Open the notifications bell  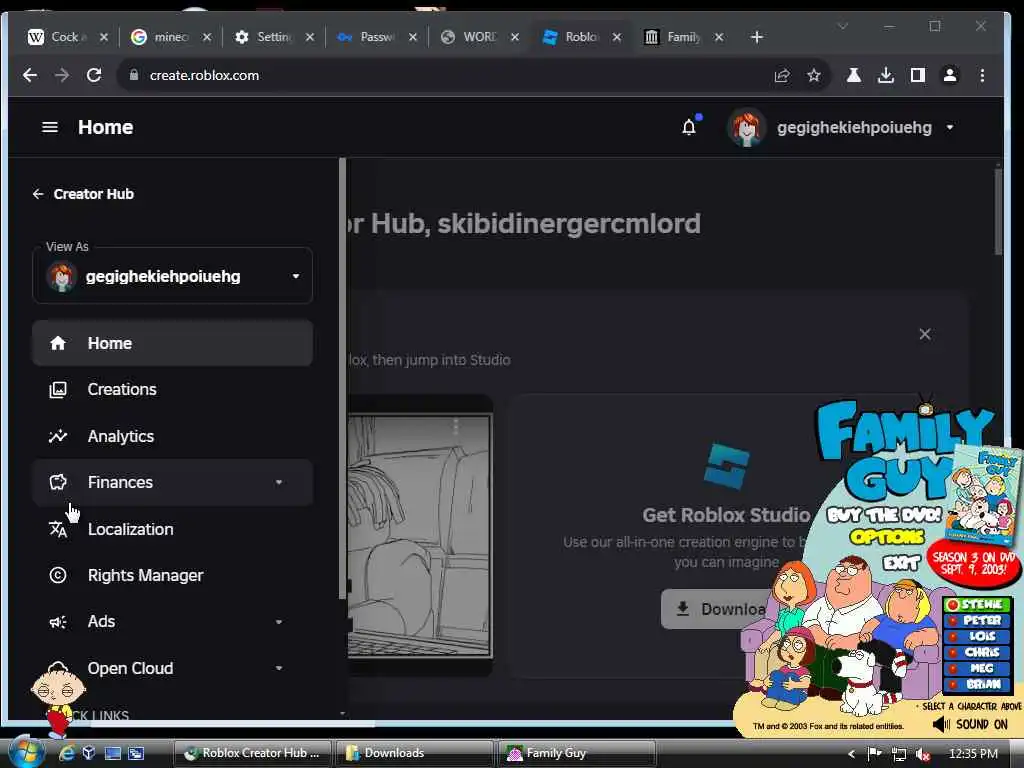coord(689,127)
